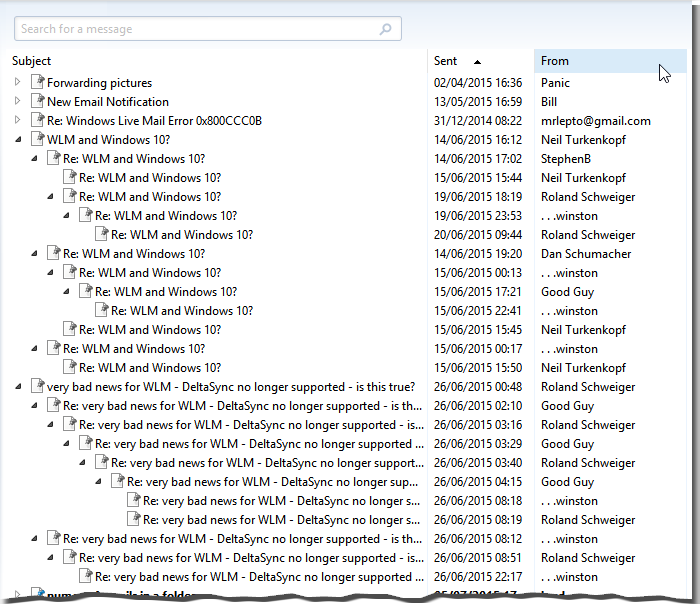
Task: Collapse the reply sent 26/06/2015 02:10
Action: click(x=34, y=406)
